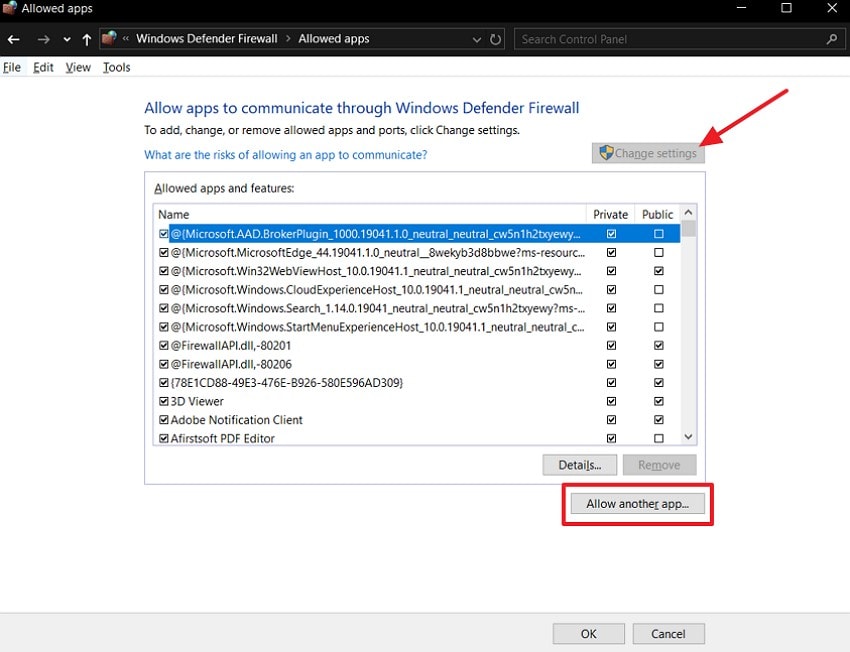Viewport: 850px width, 652px height.
Task: Expand the double-chevron breadcrumb overflow
Action: tap(126, 38)
